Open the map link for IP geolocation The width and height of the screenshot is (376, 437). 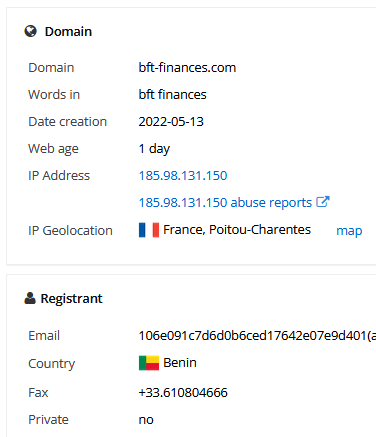click(349, 231)
